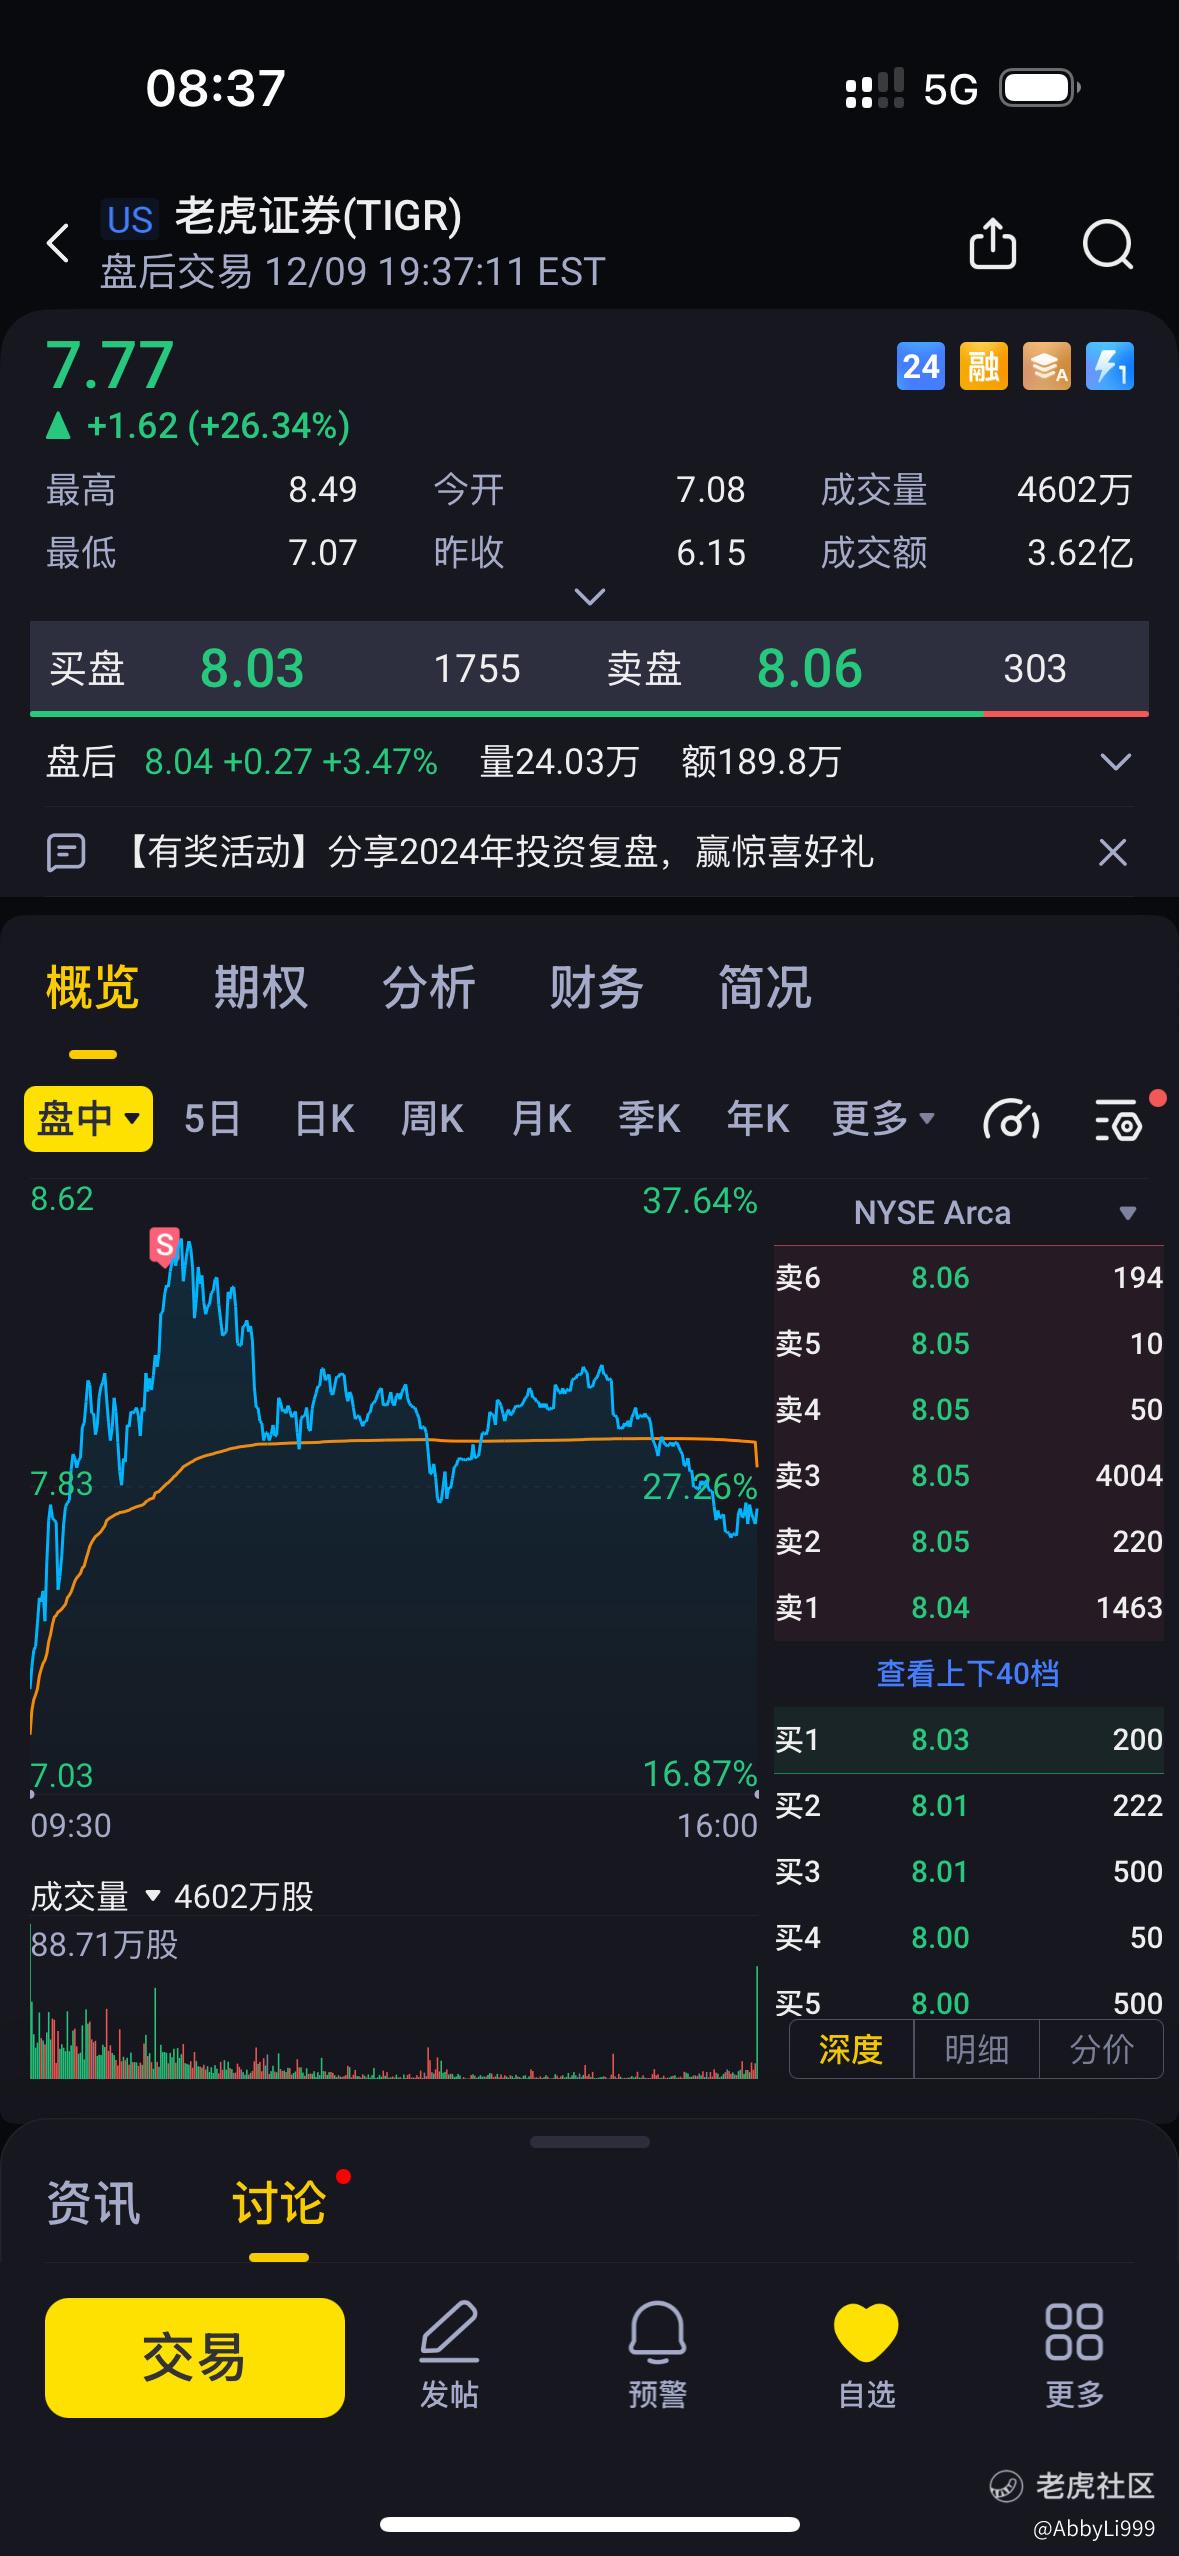Tap the 预警 alert bell icon
Screen dimensions: 1179x2556
coord(657,2354)
